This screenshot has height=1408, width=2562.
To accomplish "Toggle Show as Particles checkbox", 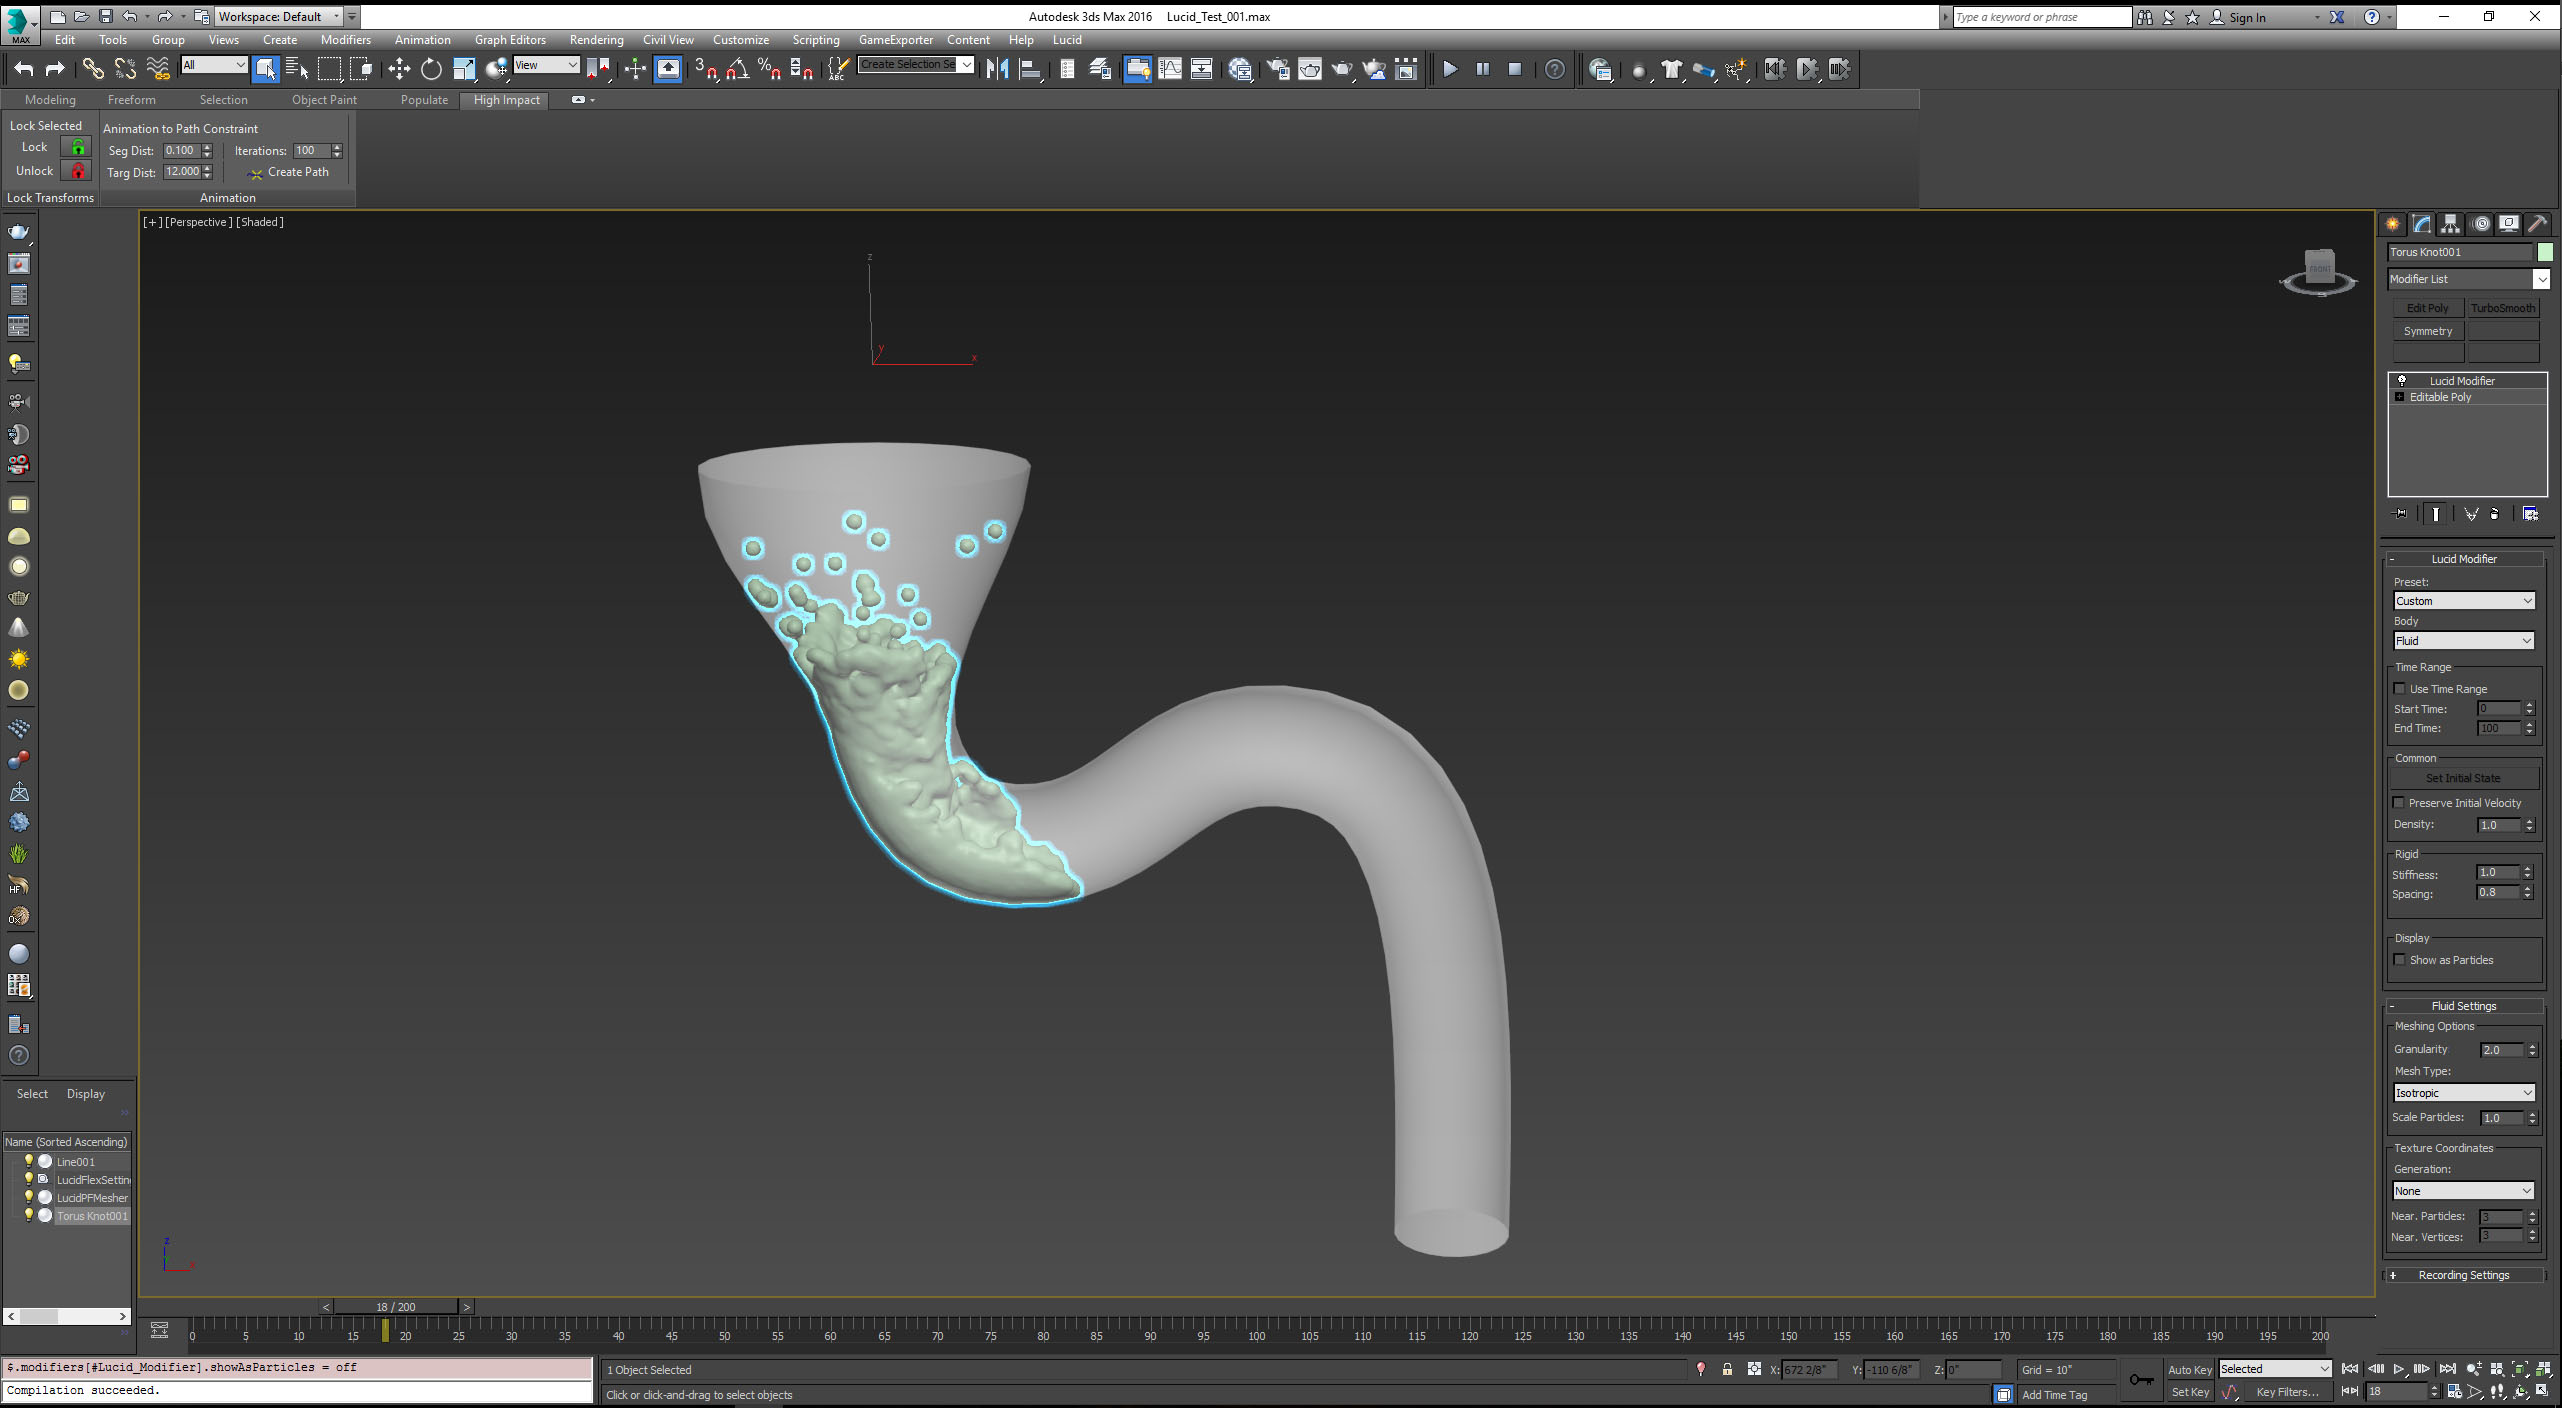I will [x=2400, y=960].
